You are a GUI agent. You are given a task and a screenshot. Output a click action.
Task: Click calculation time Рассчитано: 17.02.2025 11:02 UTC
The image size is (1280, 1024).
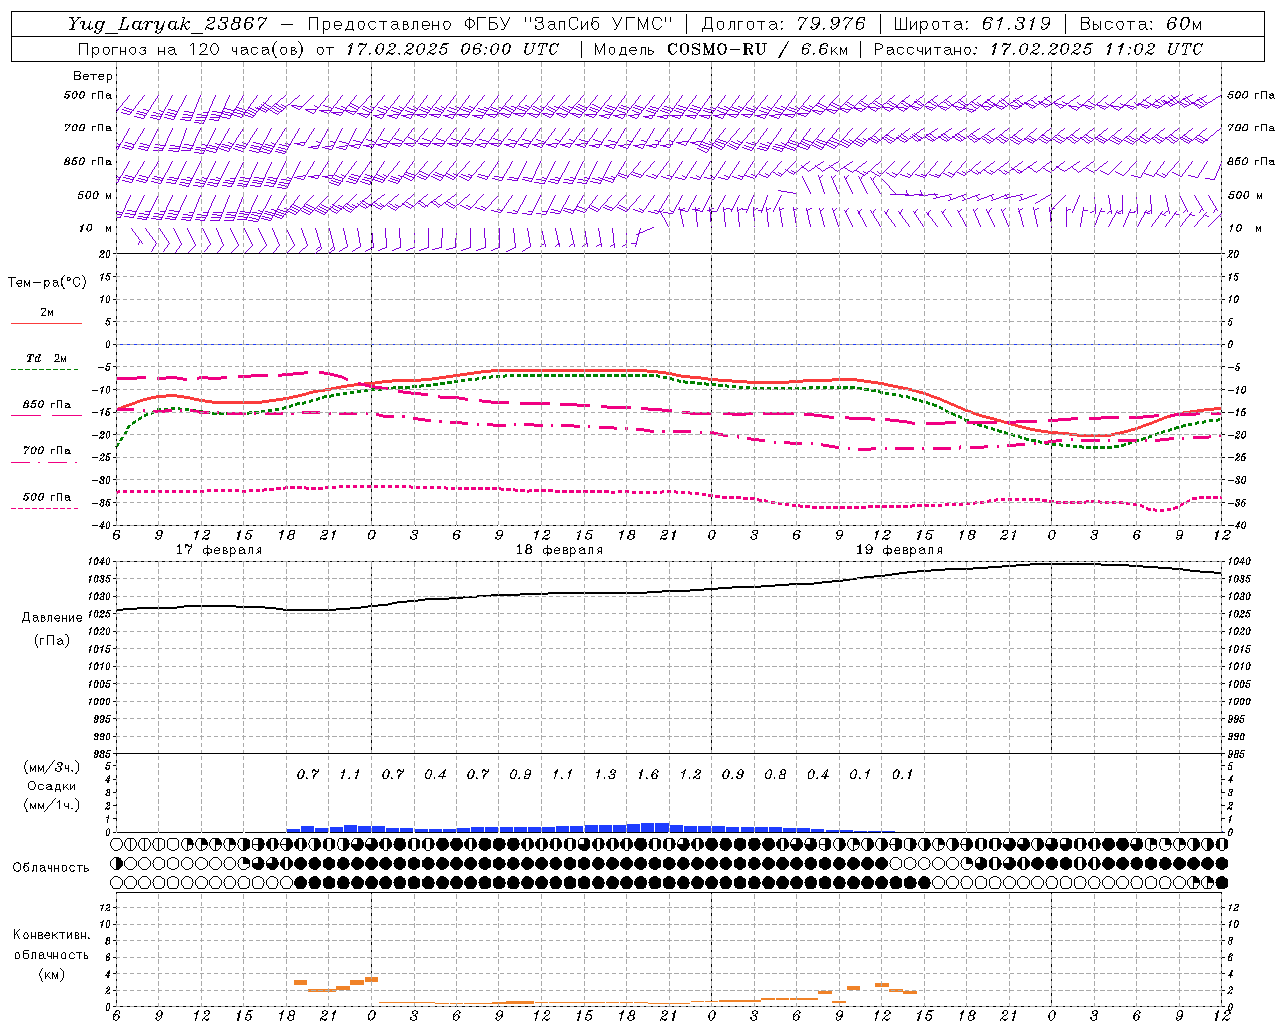[1038, 49]
